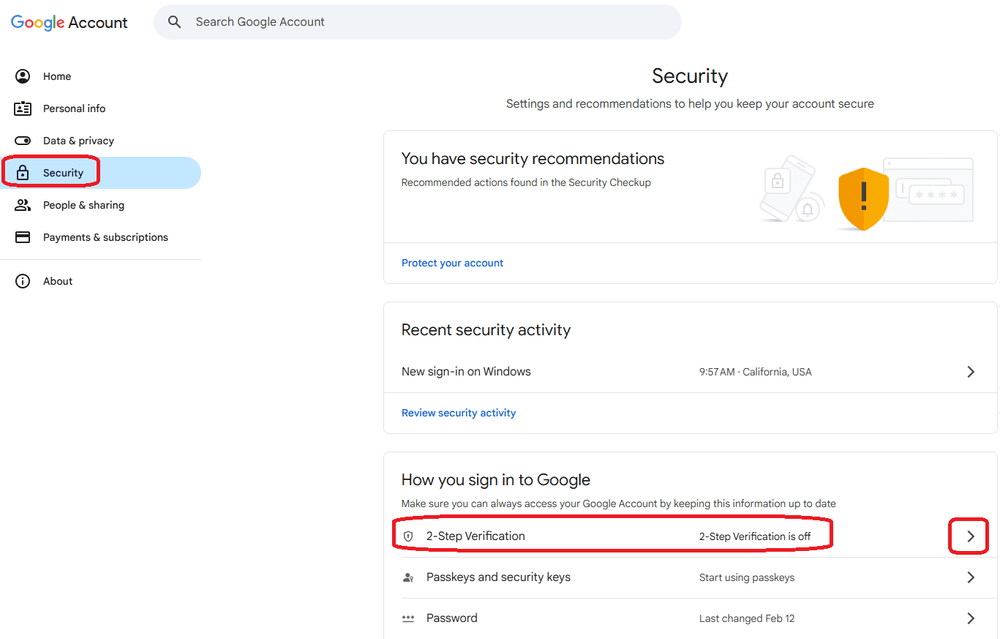The image size is (1000, 639).
Task: Click the orange security warning shield
Action: pos(862,198)
